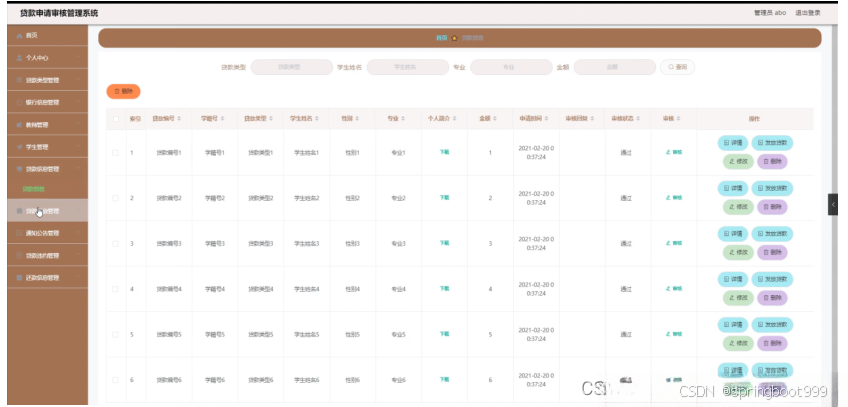848x407 pixels.
Task: Click the icon beside 贷款类型管理
Action: coord(19,80)
